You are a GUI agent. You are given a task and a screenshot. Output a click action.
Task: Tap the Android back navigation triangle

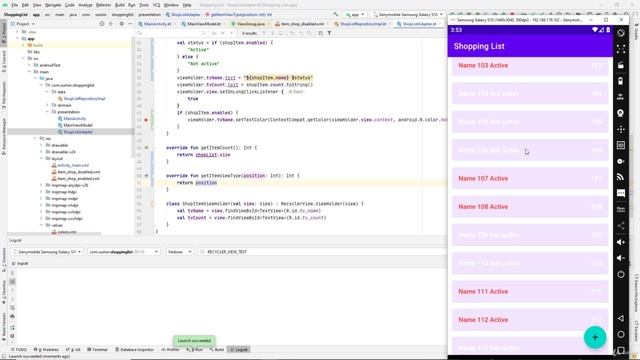(x=621, y=318)
